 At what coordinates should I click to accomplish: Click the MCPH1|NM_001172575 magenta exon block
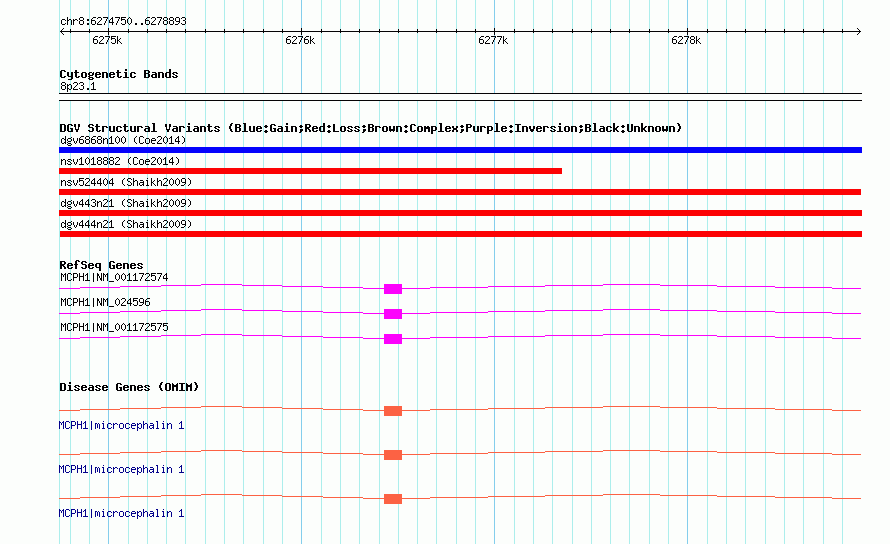pyautogui.click(x=393, y=339)
